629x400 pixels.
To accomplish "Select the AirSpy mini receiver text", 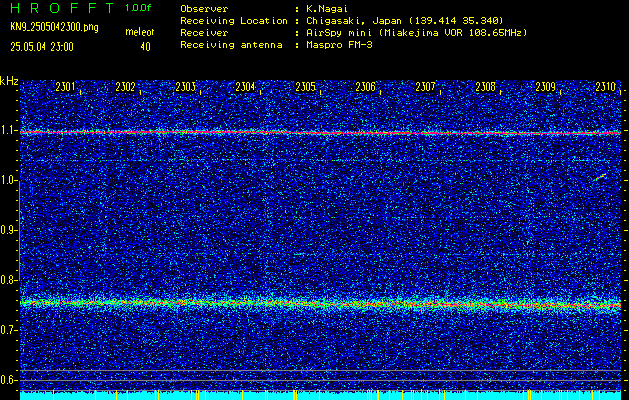I will point(415,32).
